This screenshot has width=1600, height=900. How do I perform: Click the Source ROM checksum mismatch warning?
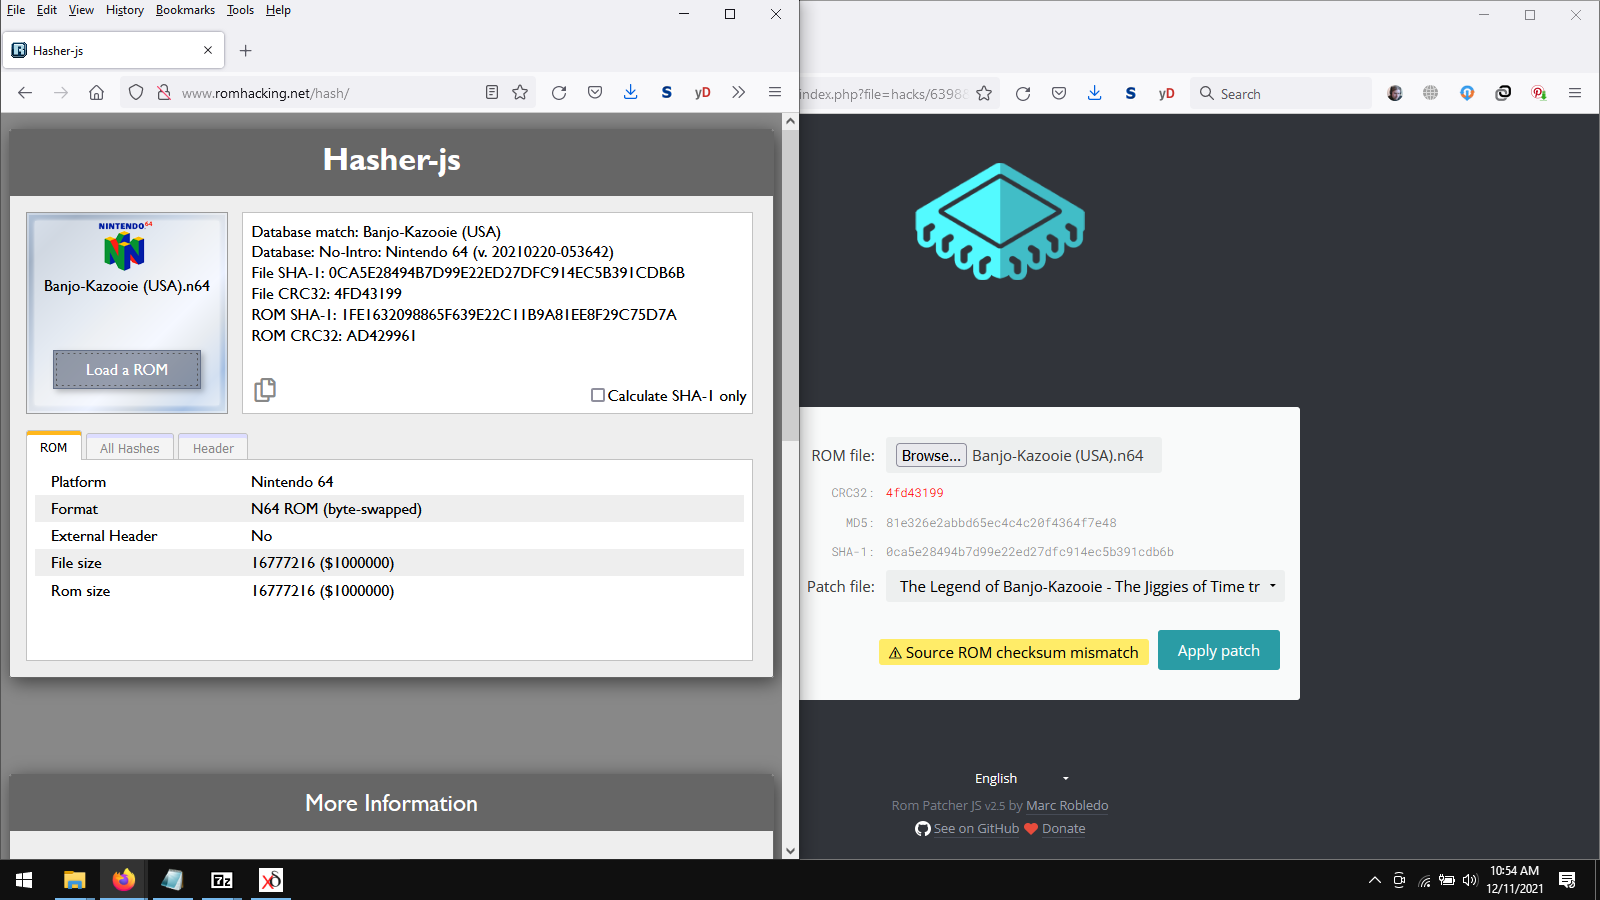coord(1014,652)
